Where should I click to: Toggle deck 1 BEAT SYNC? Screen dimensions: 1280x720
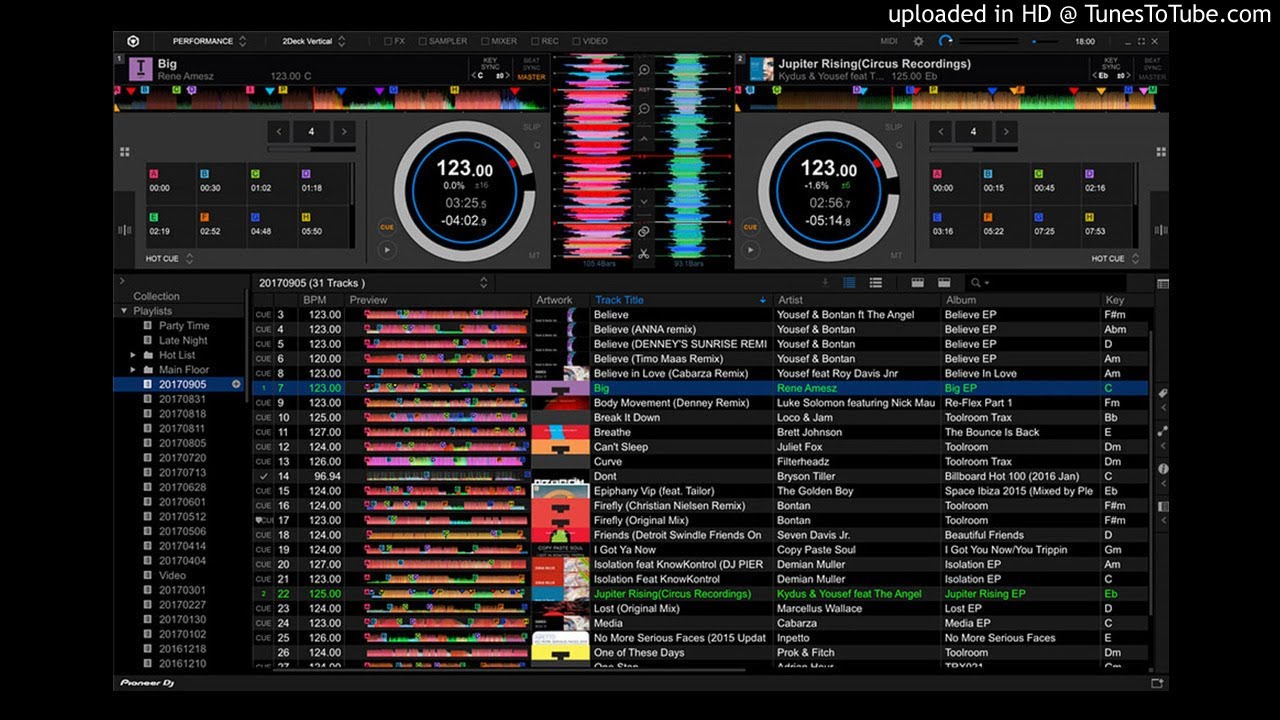pyautogui.click(x=532, y=64)
